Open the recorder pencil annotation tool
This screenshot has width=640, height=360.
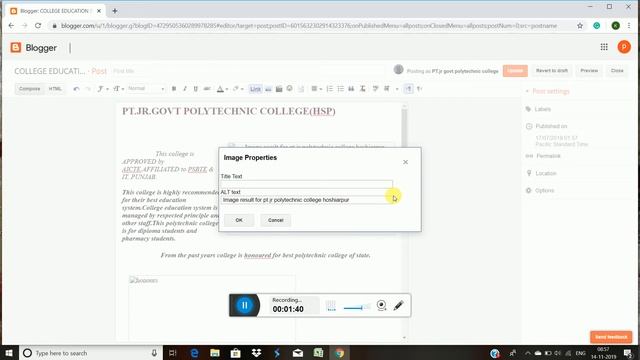(x=399, y=305)
